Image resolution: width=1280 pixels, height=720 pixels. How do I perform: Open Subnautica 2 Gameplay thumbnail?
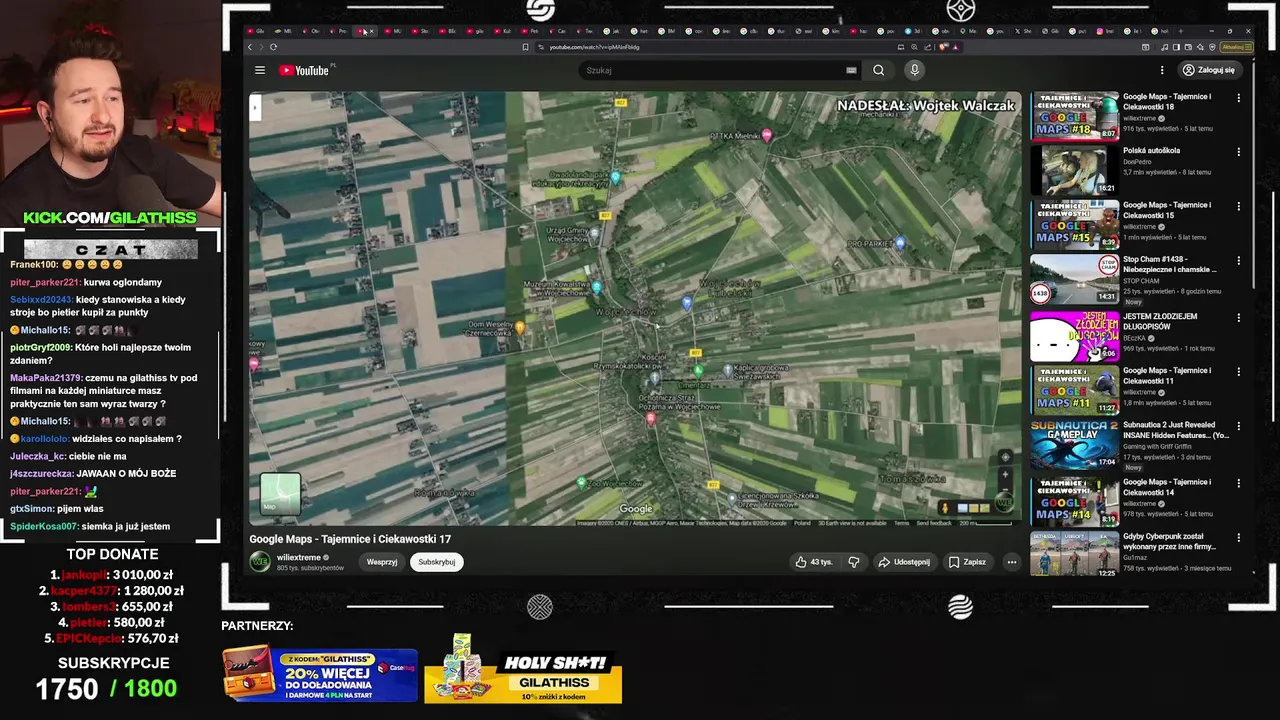tap(1075, 445)
